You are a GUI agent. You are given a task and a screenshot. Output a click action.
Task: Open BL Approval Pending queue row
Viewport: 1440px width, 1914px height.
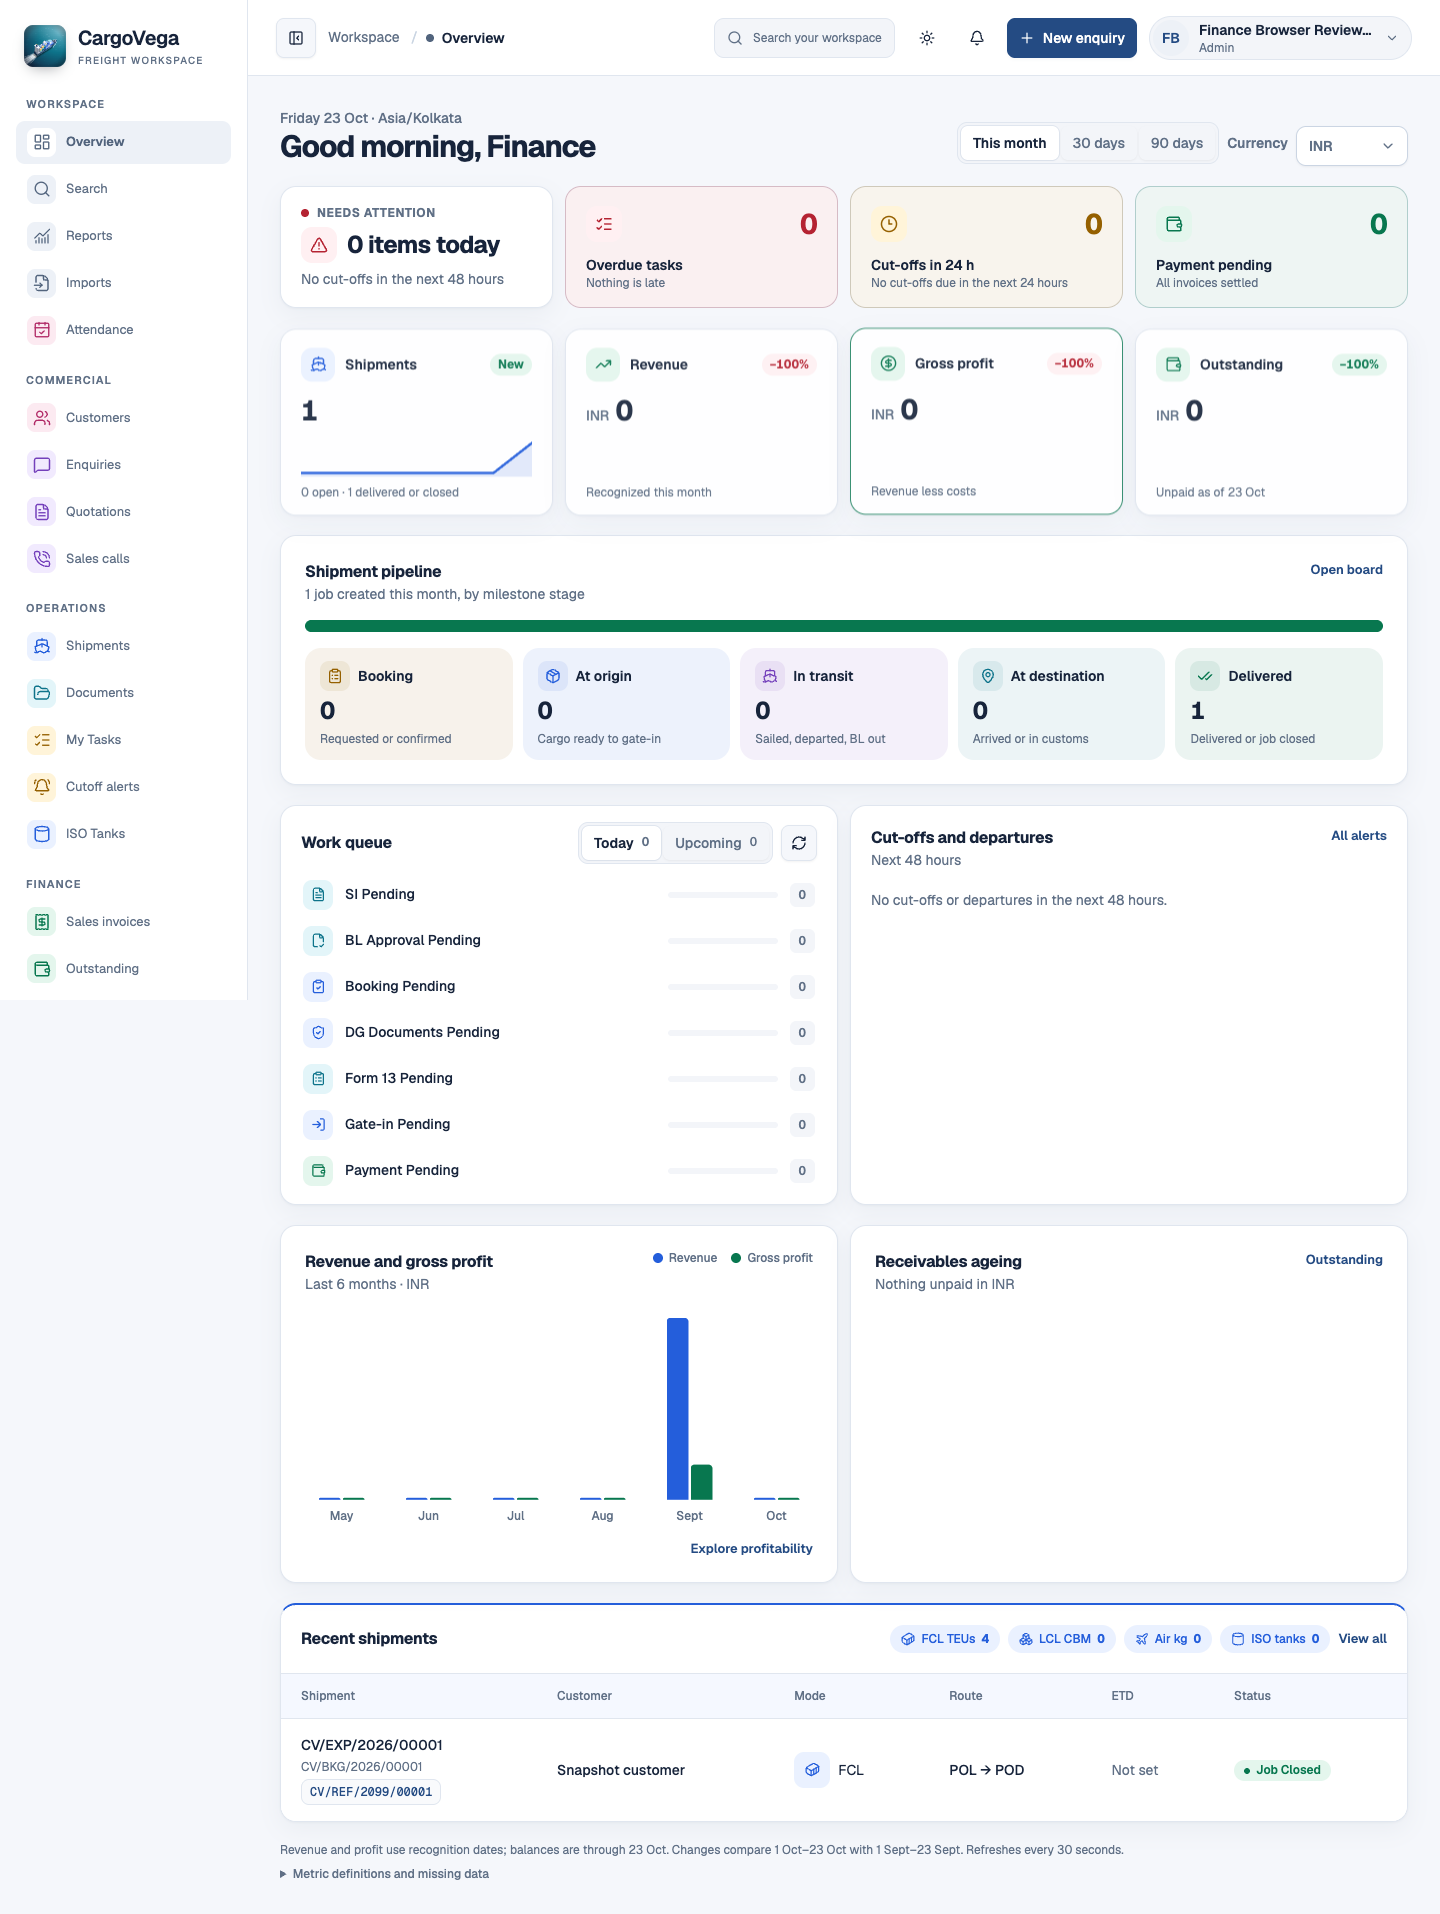[559, 941]
